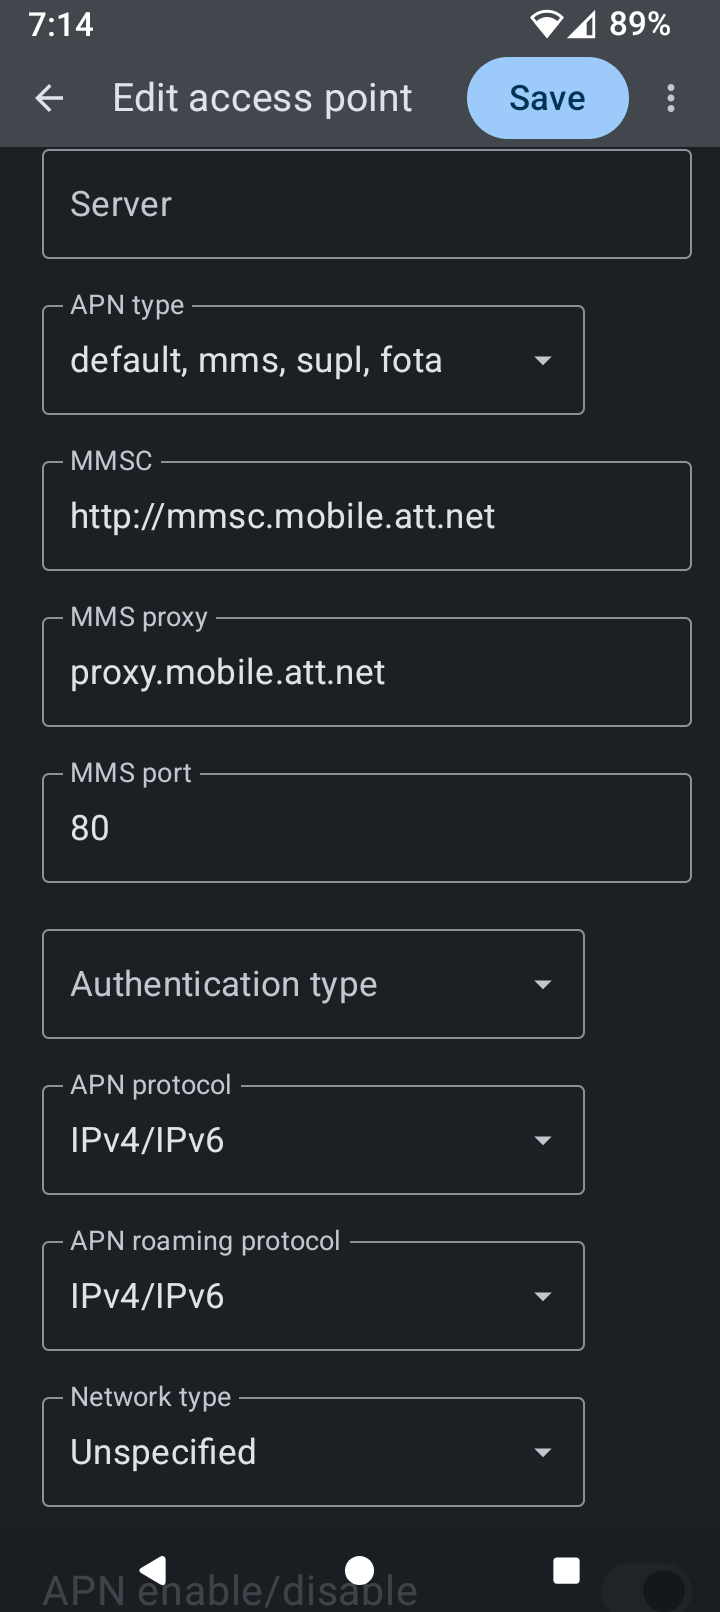This screenshot has width=720, height=1612.
Task: Edit the MMS port field
Action: [x=367, y=828]
